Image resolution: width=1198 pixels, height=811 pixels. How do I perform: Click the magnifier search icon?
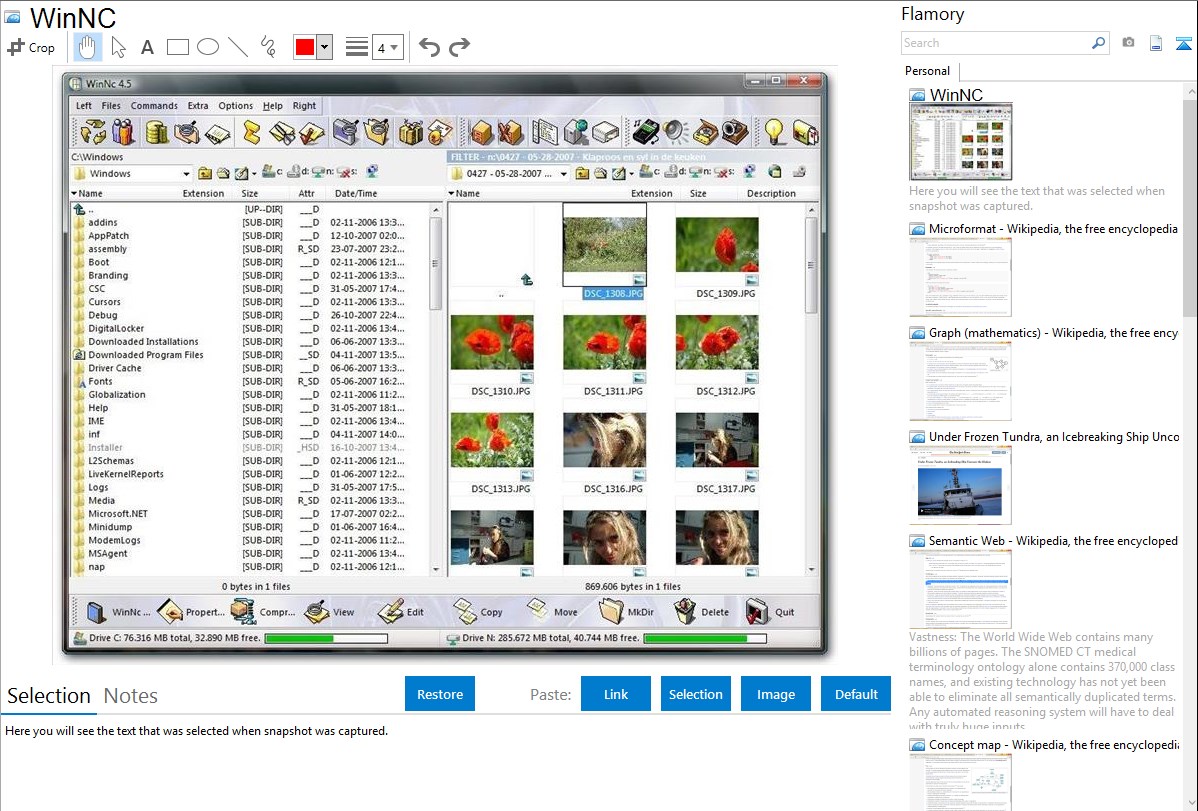(x=1098, y=43)
